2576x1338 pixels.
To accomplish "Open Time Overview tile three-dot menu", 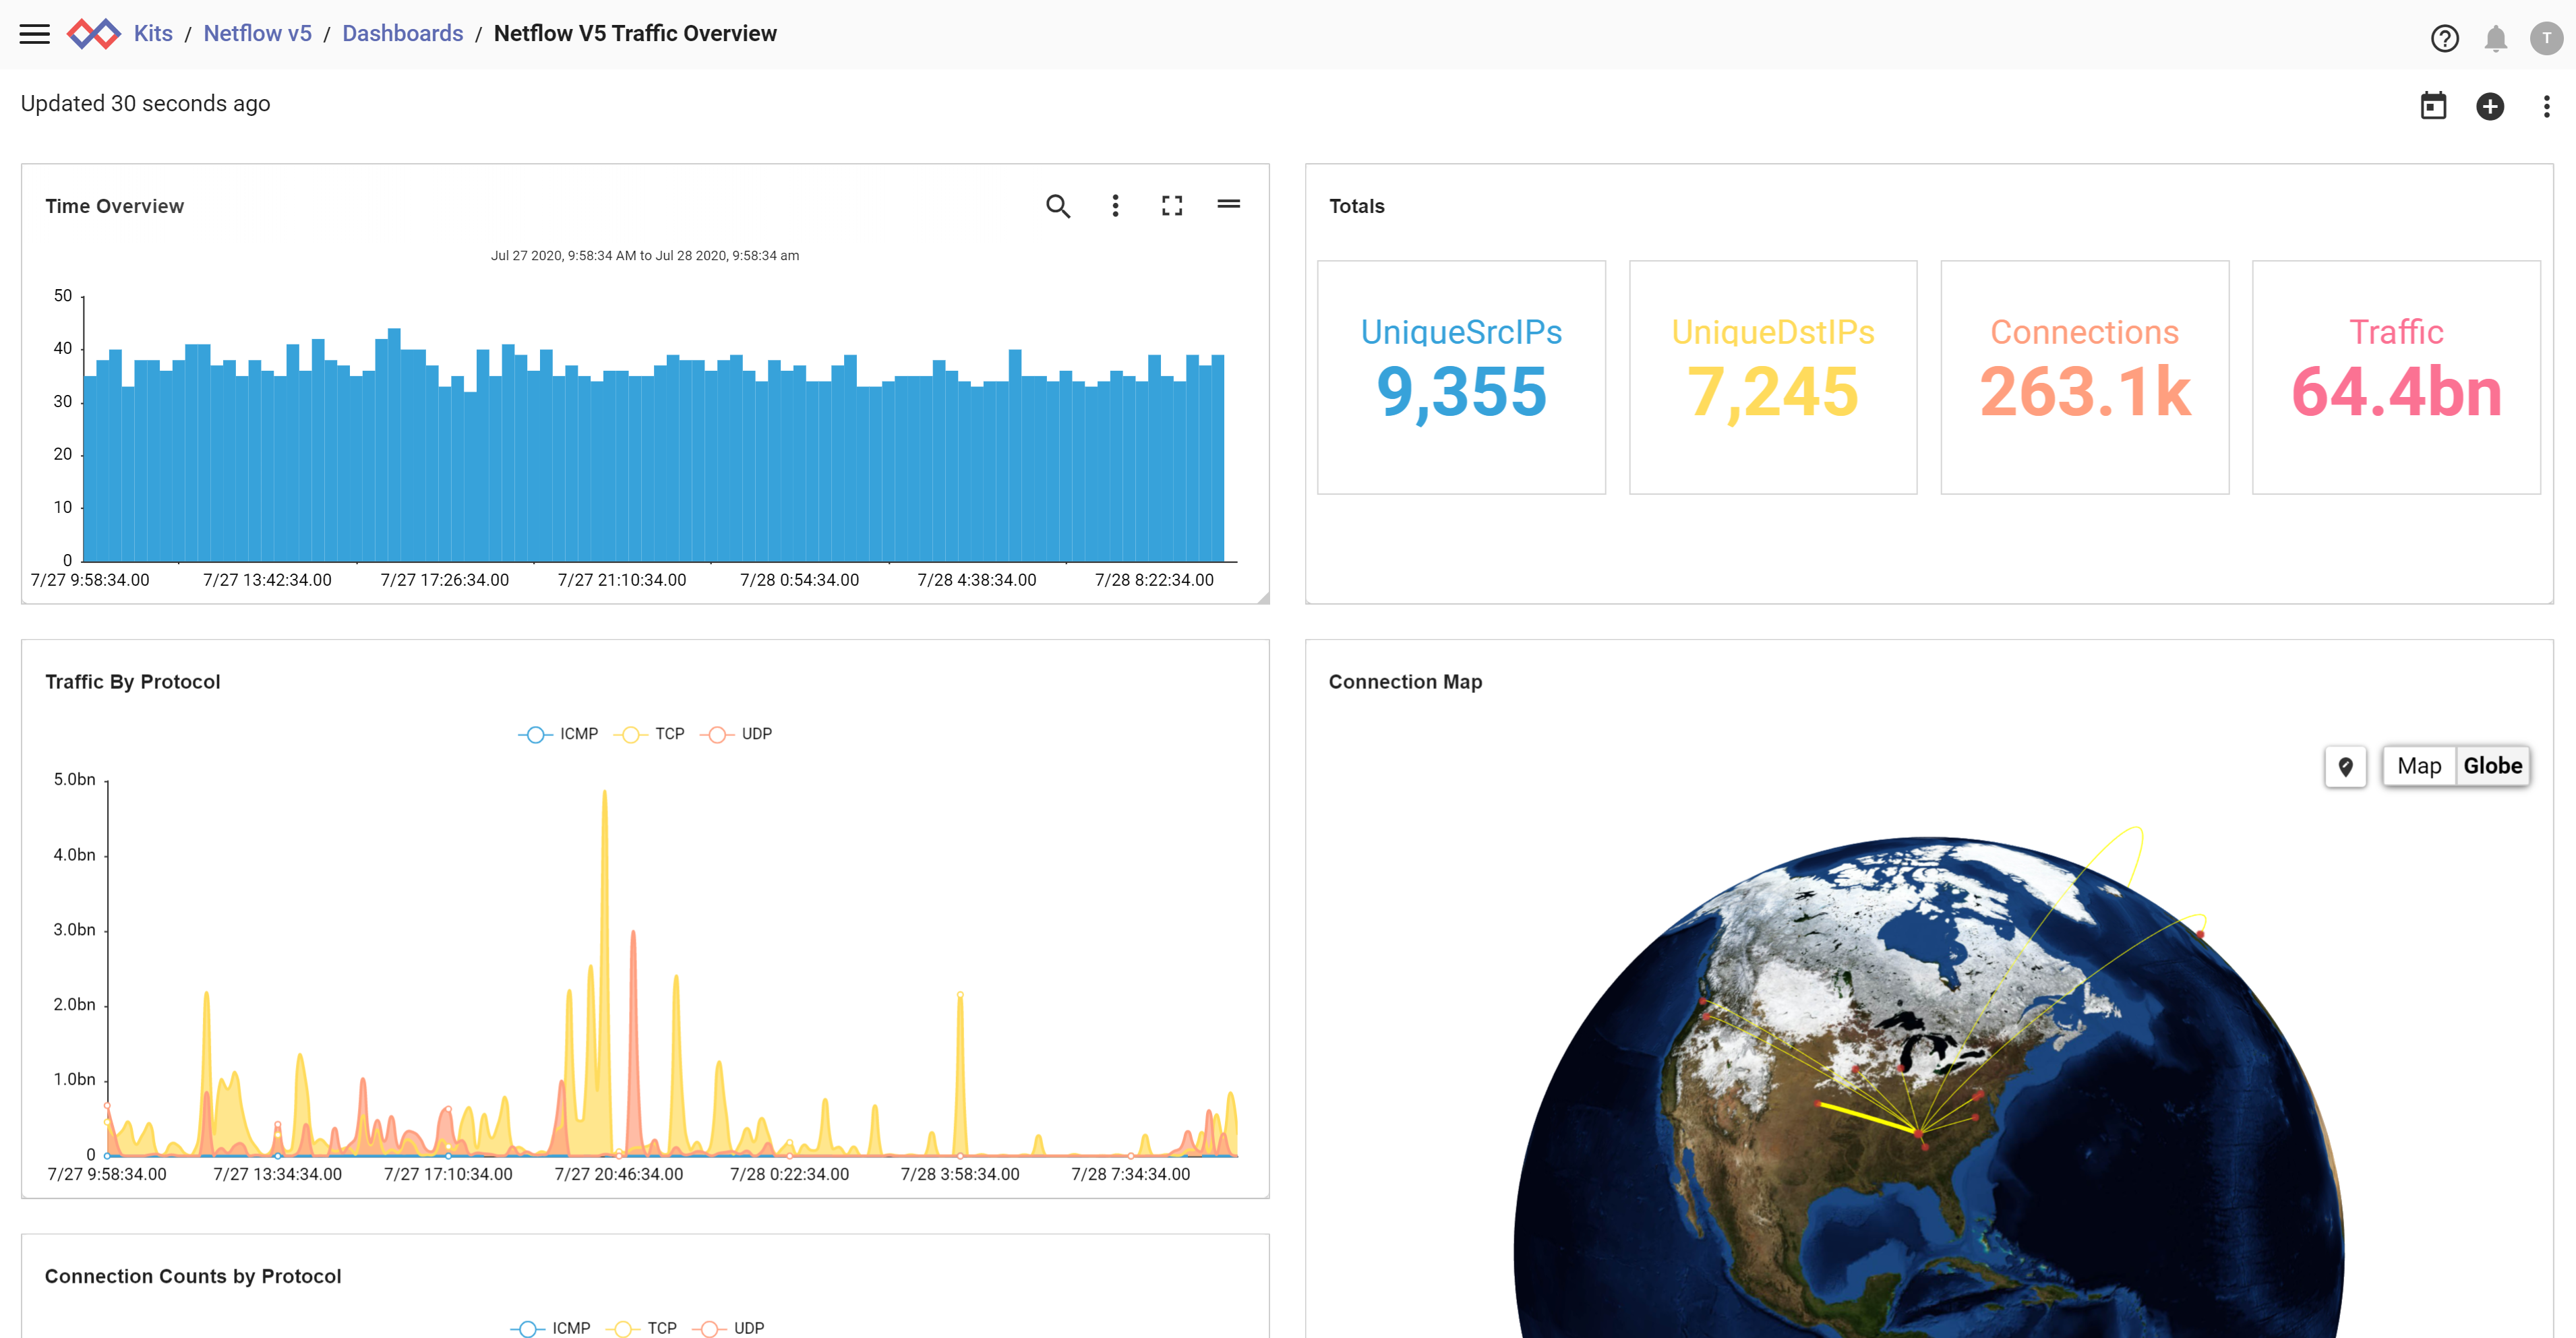I will (x=1115, y=206).
